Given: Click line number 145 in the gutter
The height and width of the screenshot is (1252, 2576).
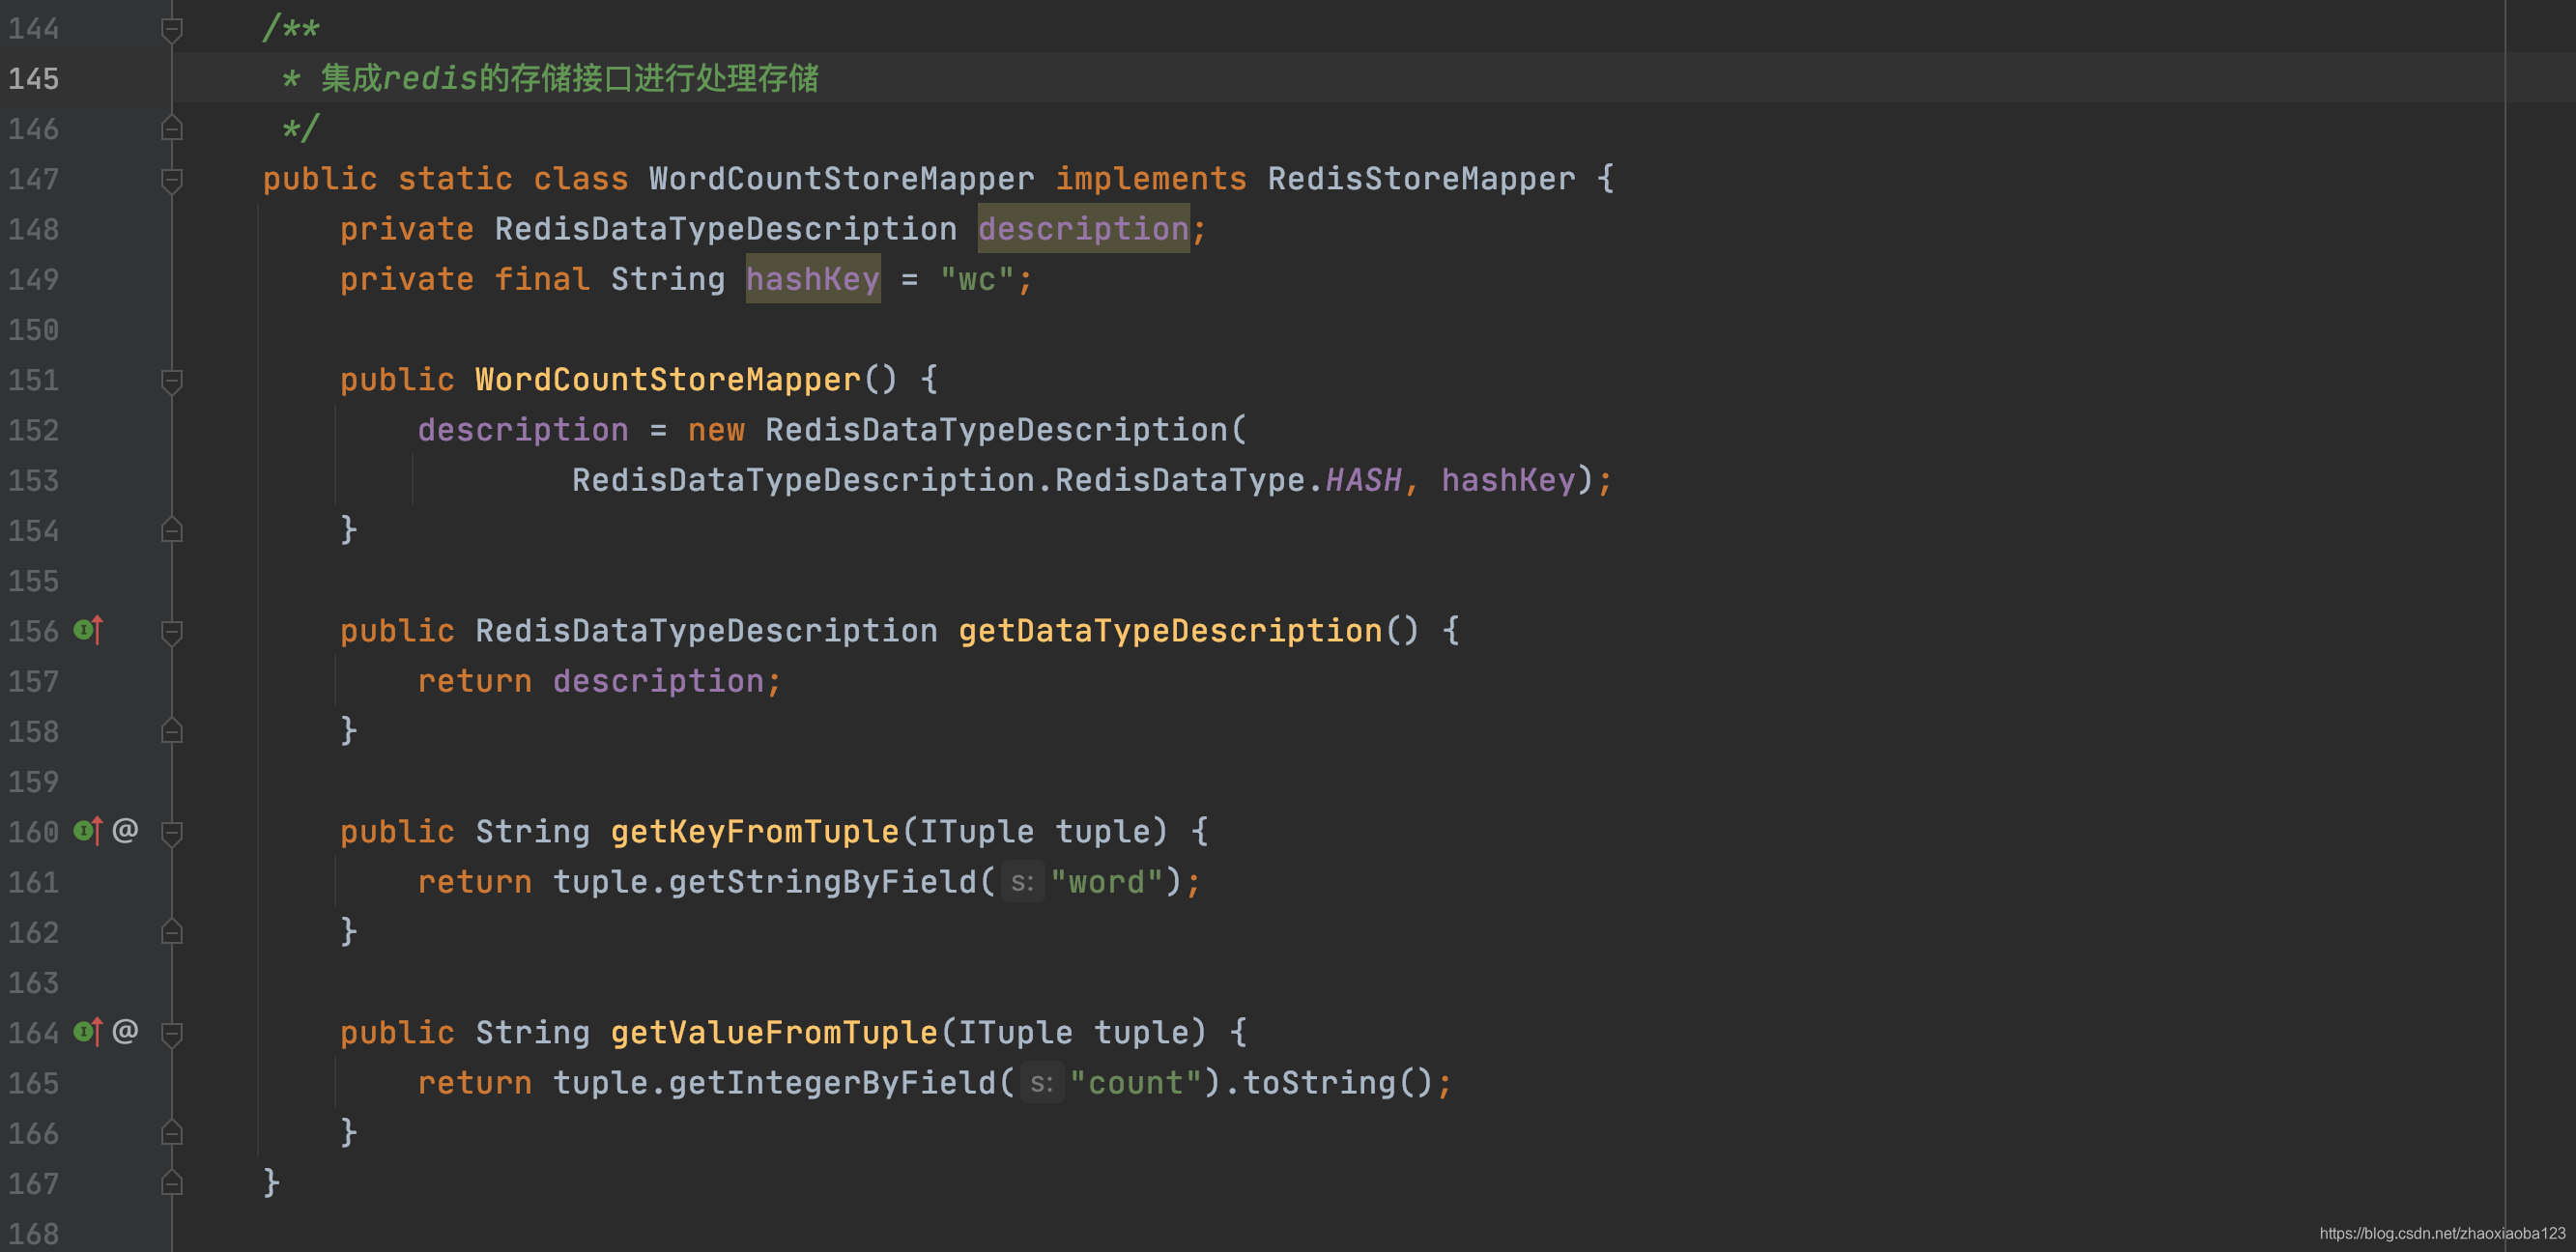Looking at the screenshot, I should point(34,79).
